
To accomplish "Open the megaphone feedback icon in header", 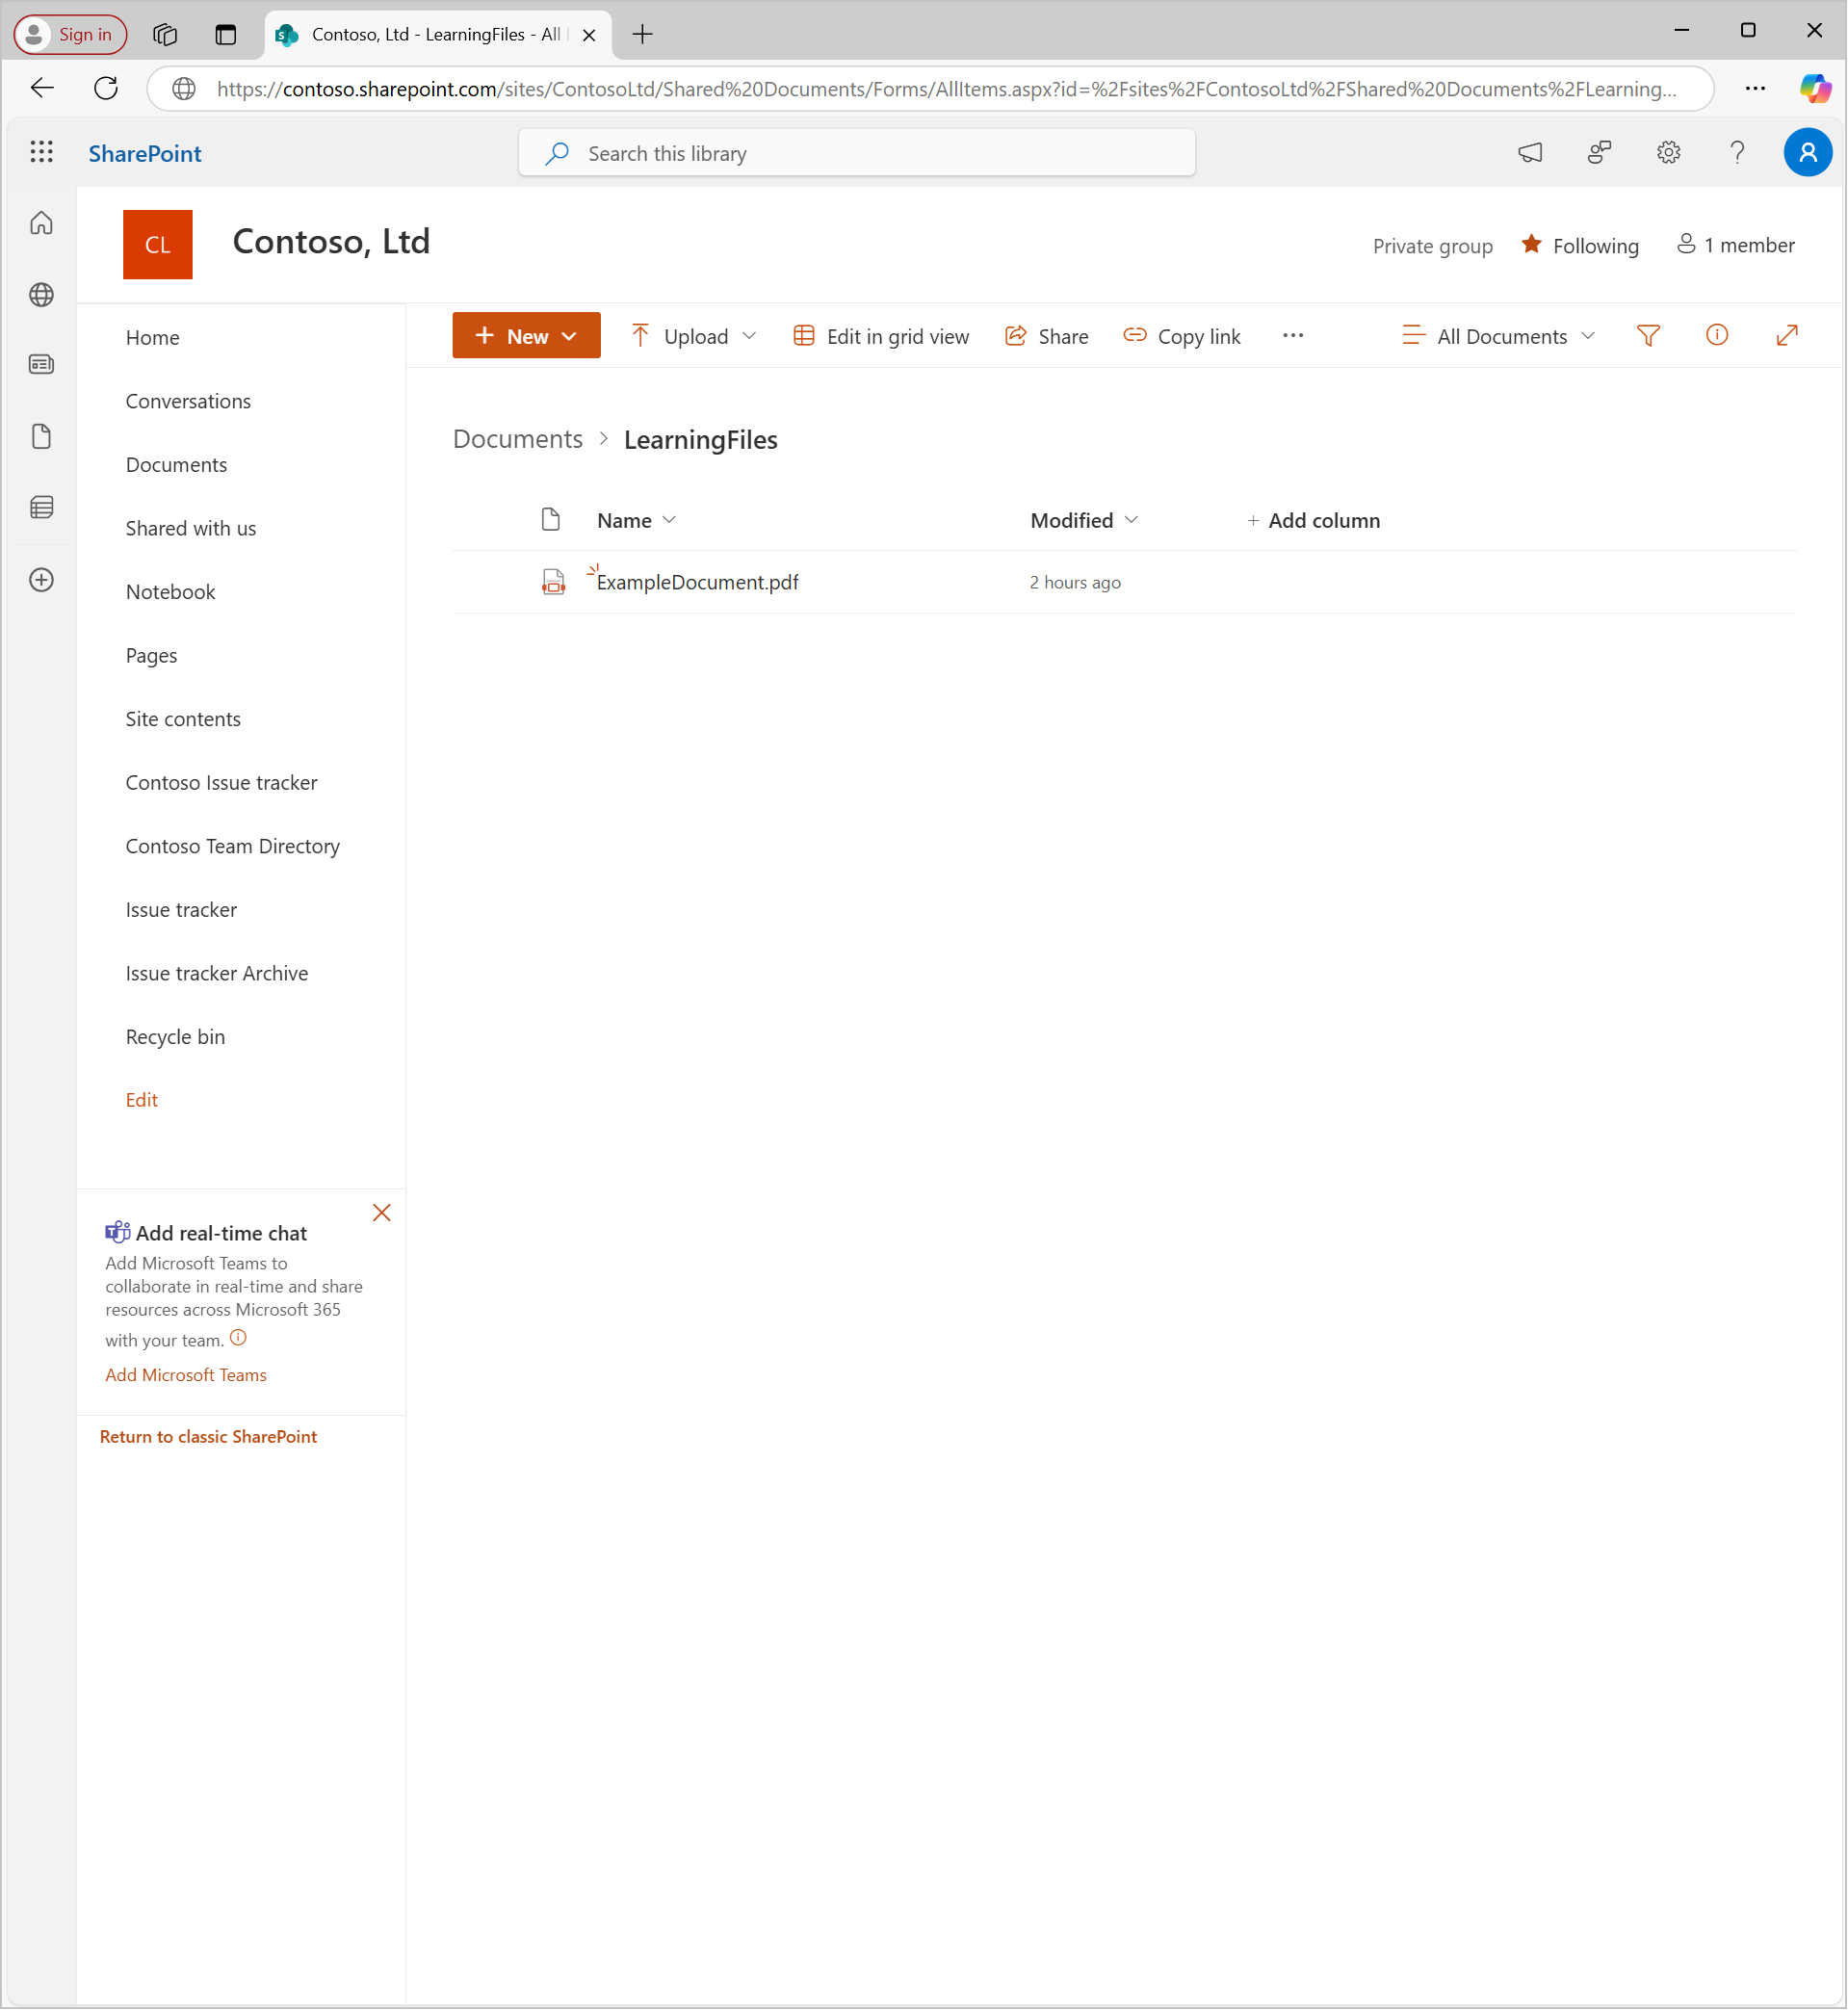I will click(1530, 152).
